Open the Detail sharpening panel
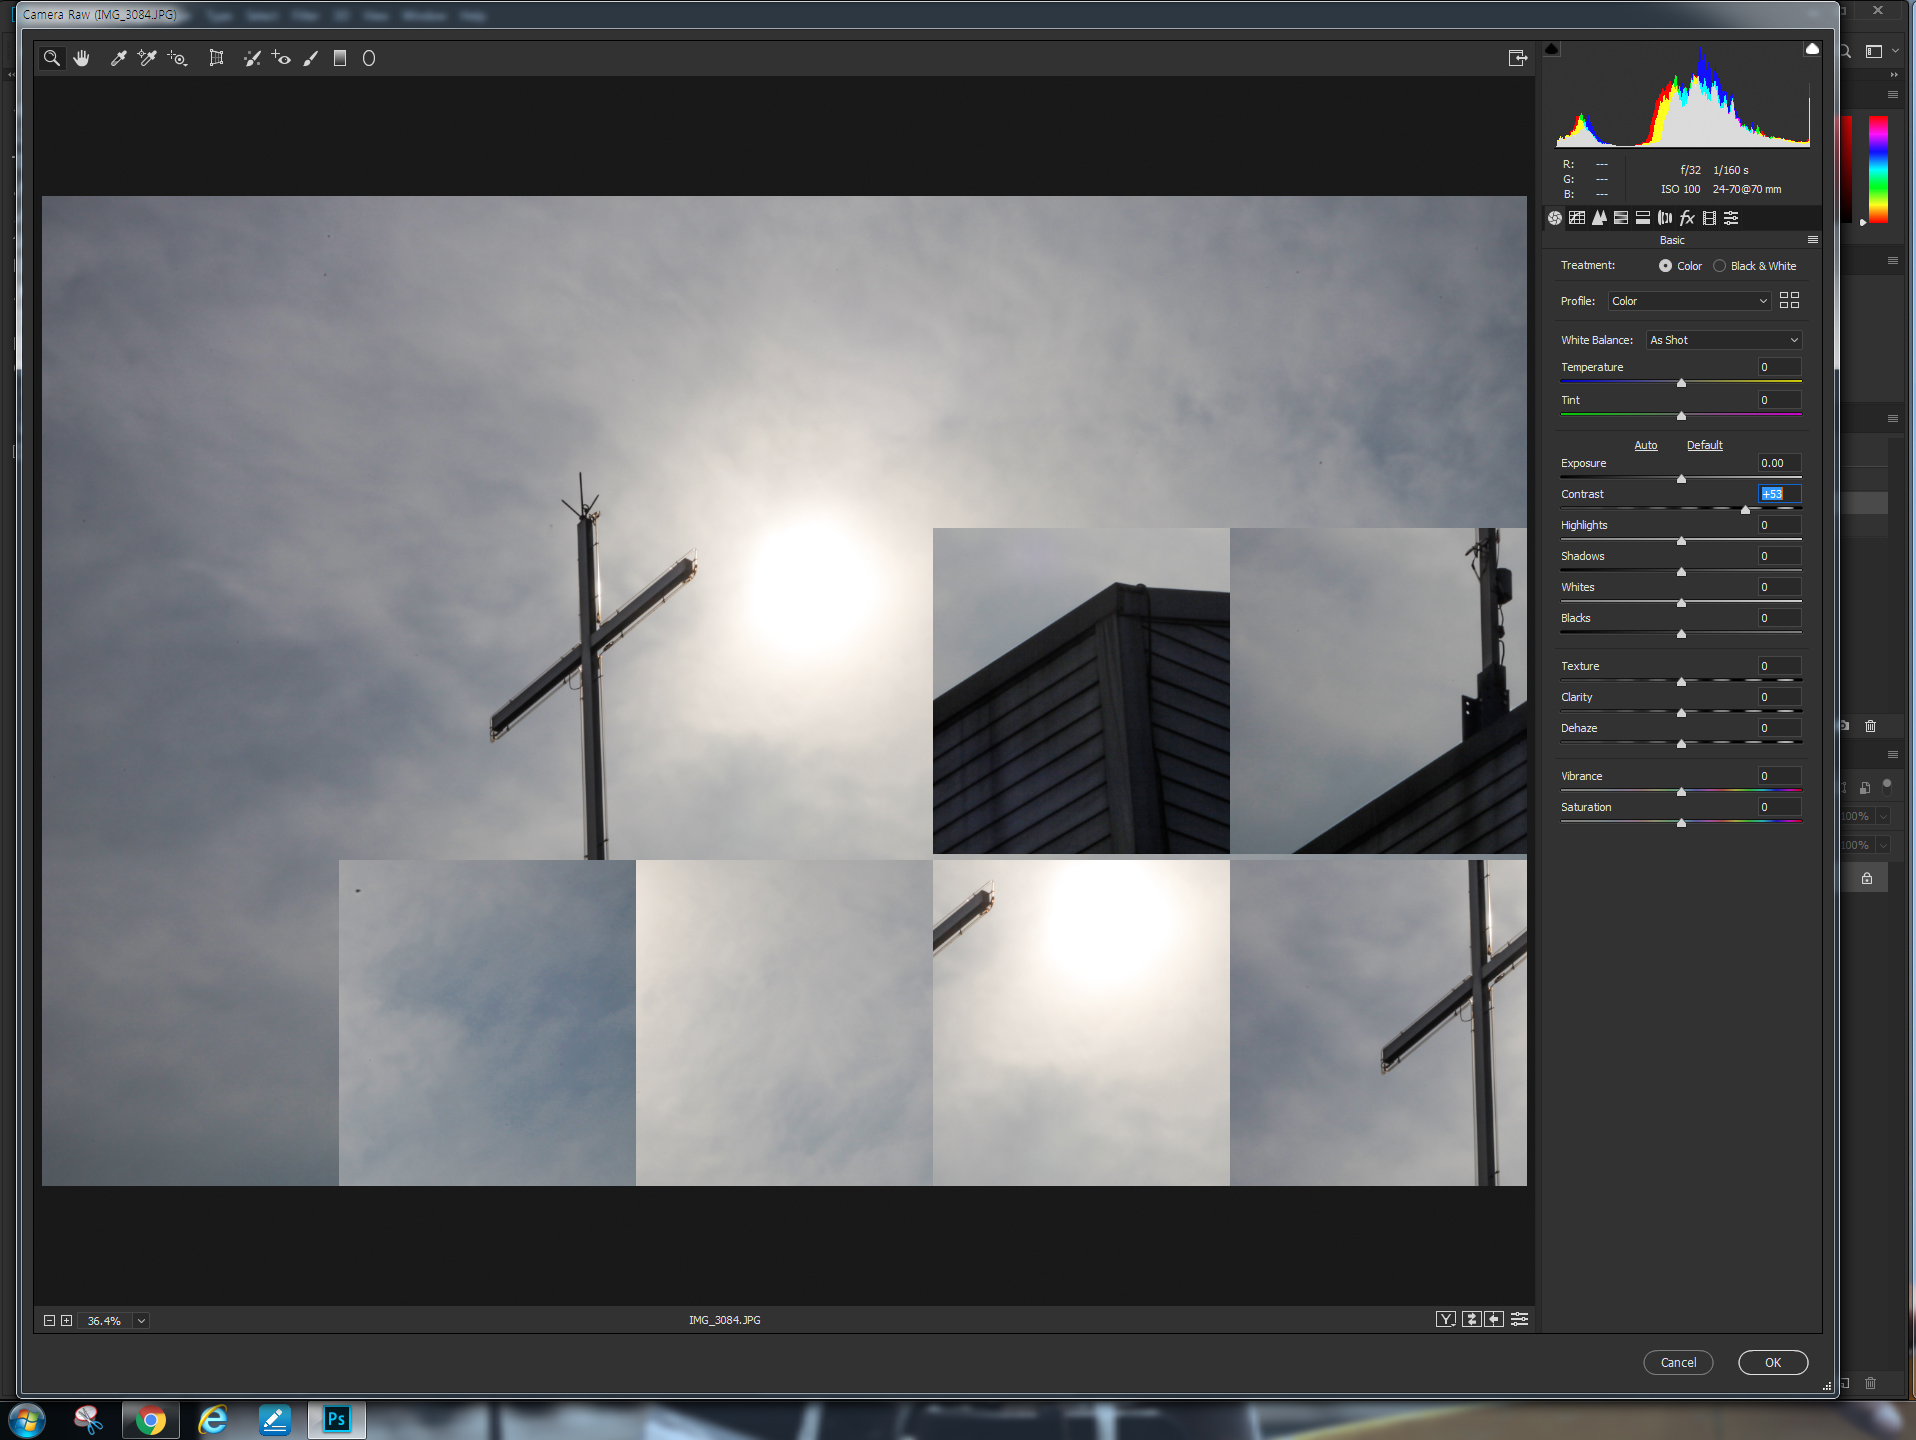Image resolution: width=1916 pixels, height=1440 pixels. 1600,218
